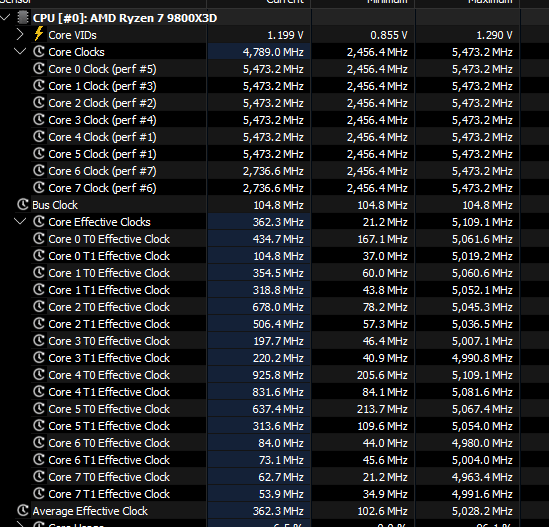Select the Core 6 Clock (perf #7) label
Viewport: 549px width, 527px height.
[x=102, y=171]
